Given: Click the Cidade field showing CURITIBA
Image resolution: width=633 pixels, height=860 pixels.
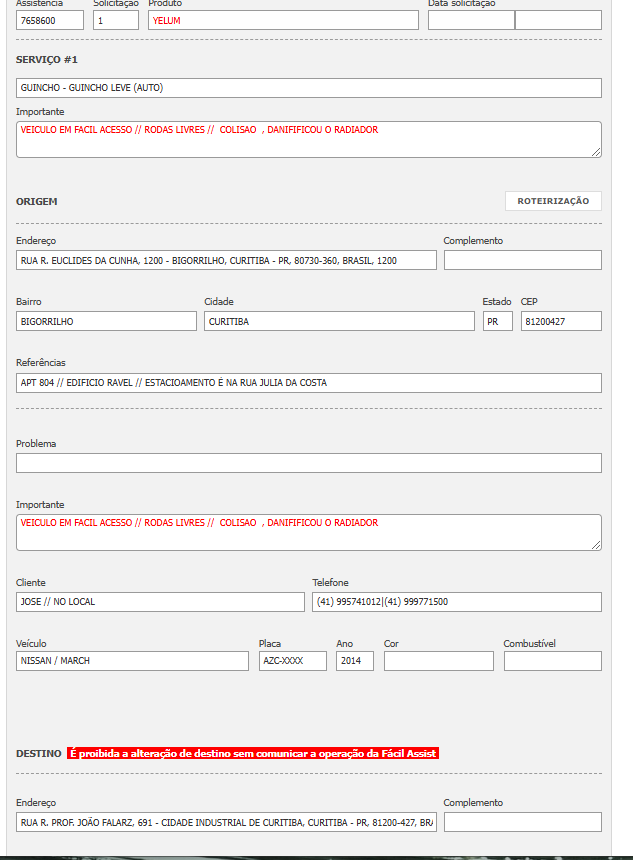Looking at the screenshot, I should tap(339, 321).
